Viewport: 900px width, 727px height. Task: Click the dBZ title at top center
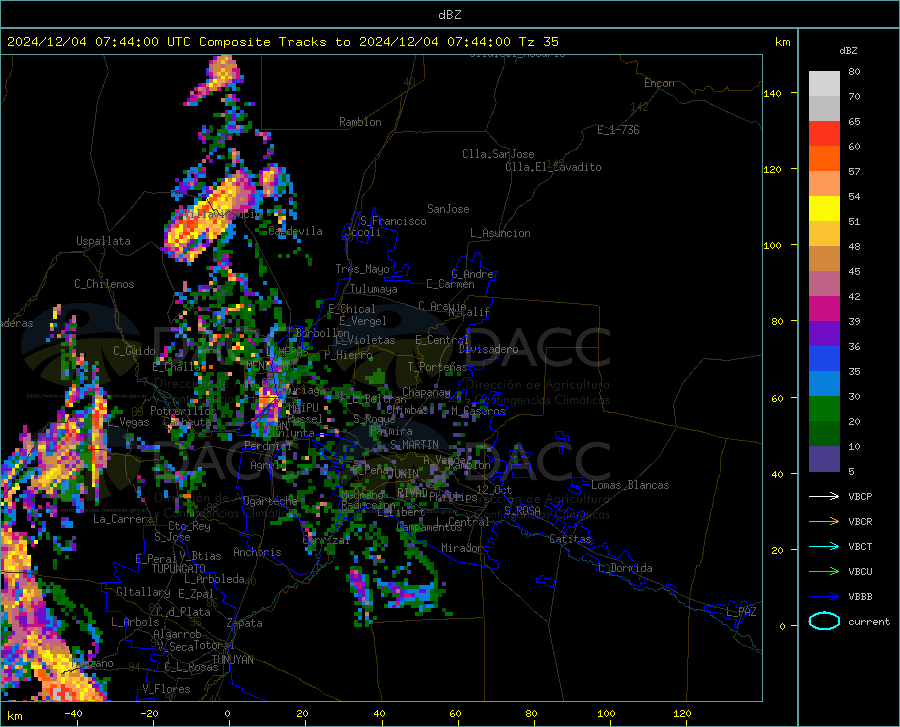449,15
